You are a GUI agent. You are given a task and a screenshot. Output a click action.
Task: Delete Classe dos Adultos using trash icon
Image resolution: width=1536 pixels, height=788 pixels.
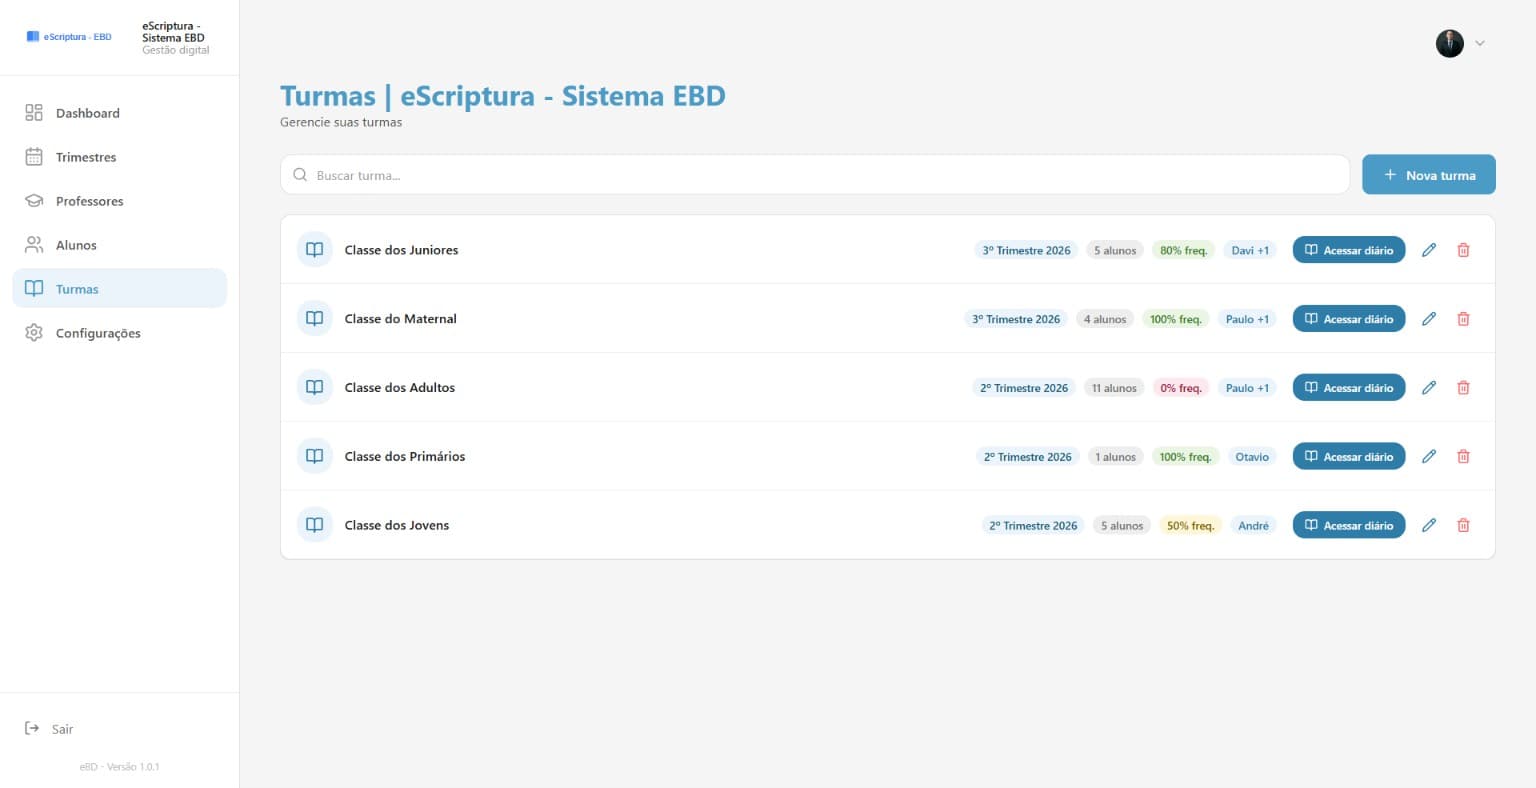coord(1463,388)
